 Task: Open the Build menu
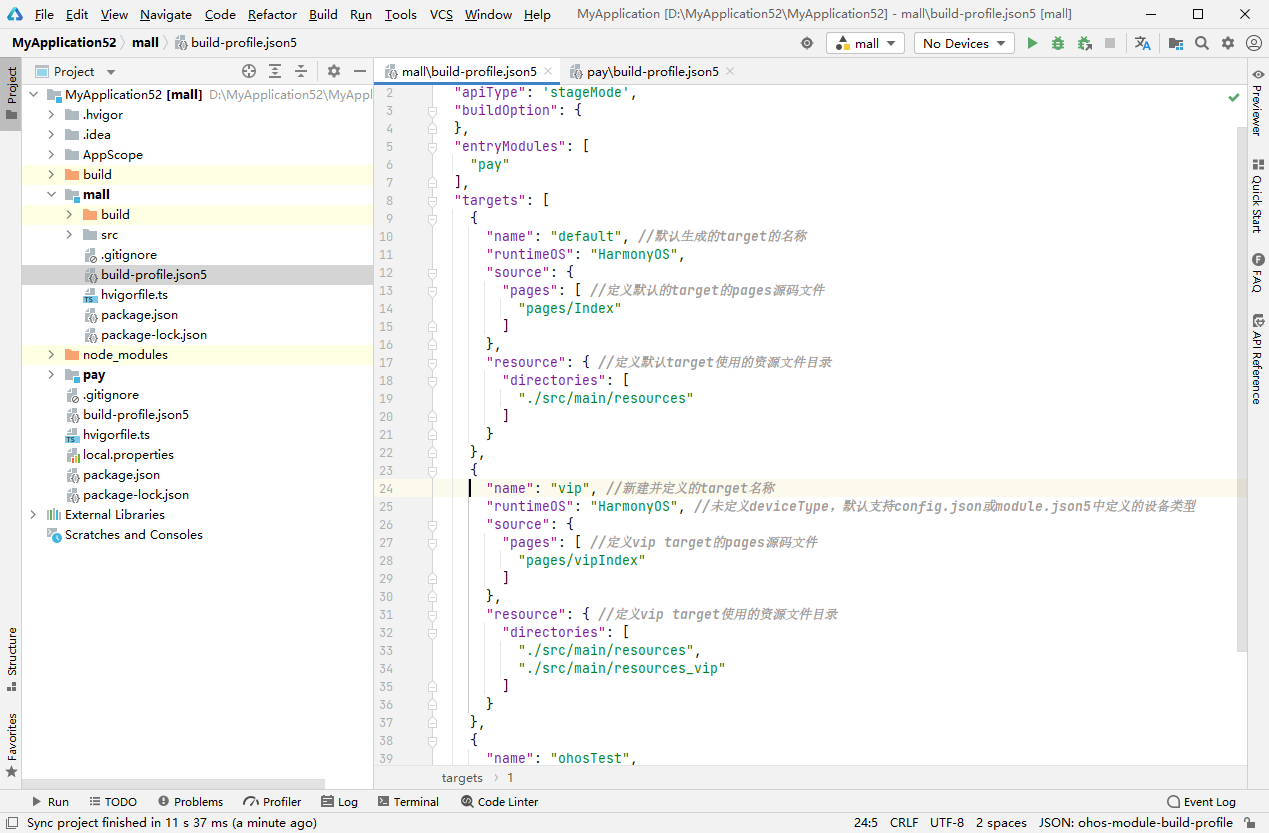323,14
